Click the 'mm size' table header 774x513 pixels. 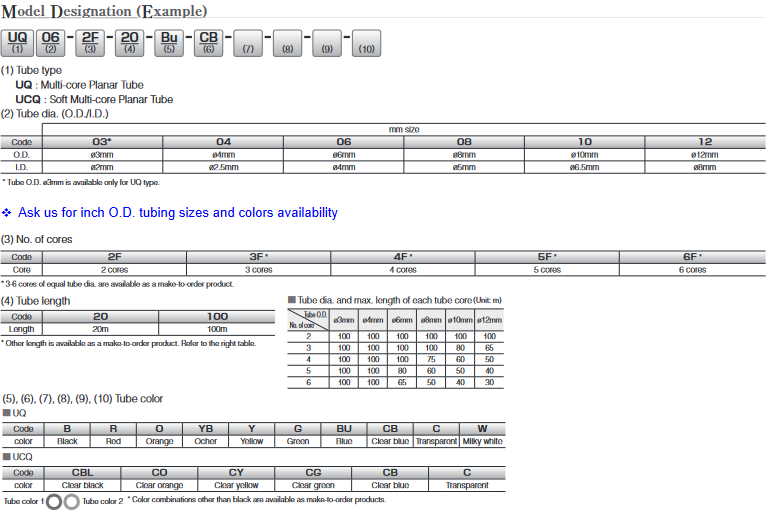pyautogui.click(x=404, y=129)
